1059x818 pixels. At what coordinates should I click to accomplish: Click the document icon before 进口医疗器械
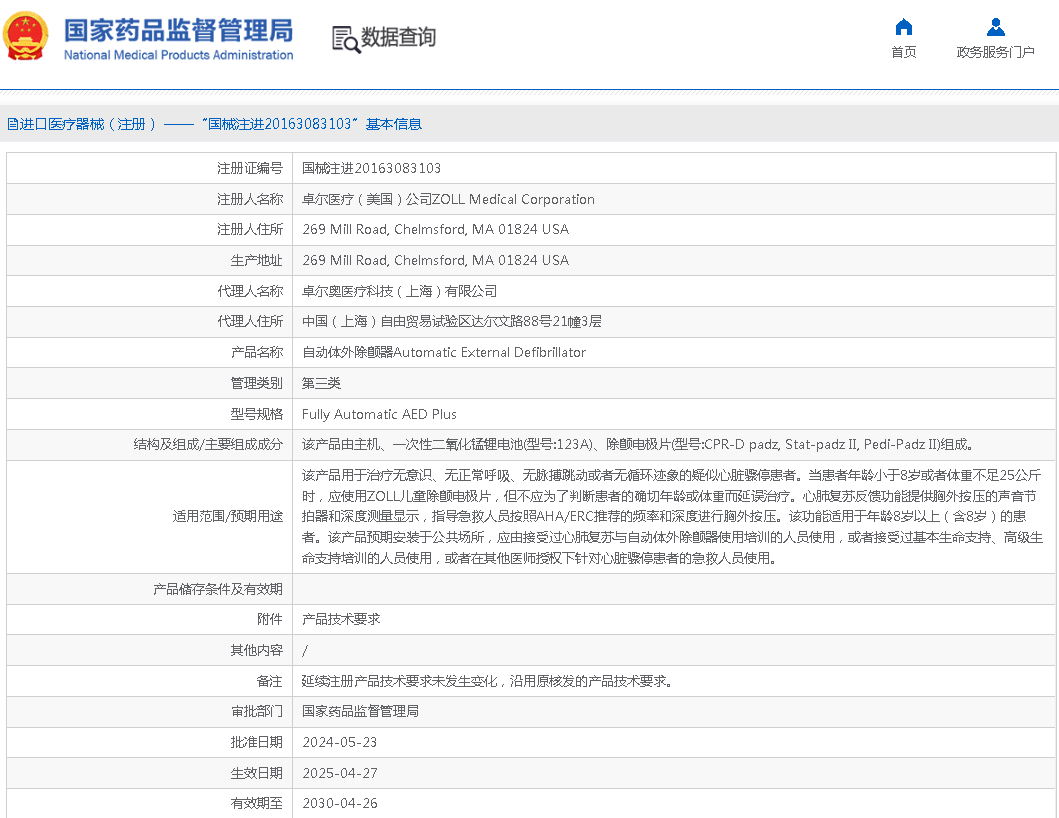point(12,125)
